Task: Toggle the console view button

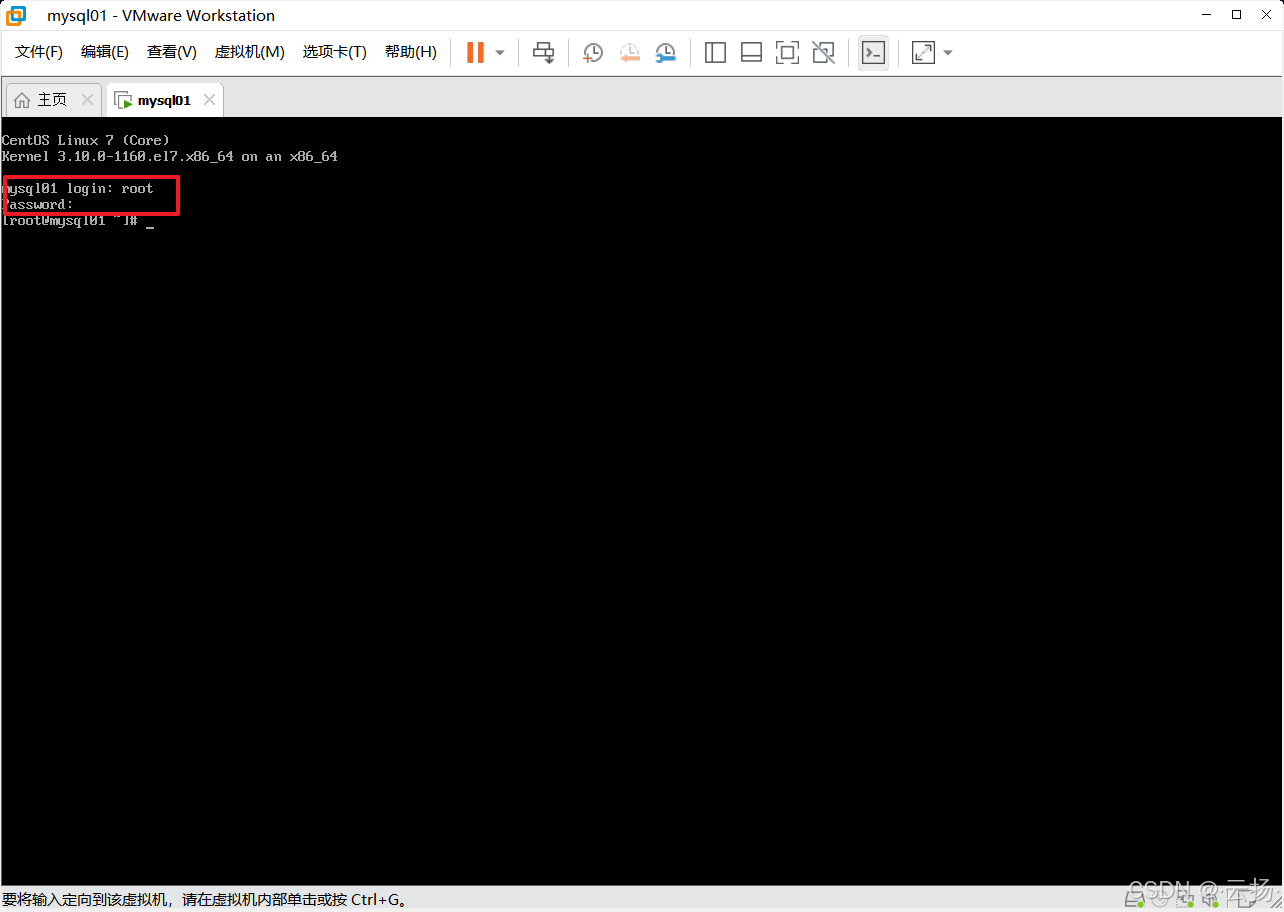Action: click(873, 52)
